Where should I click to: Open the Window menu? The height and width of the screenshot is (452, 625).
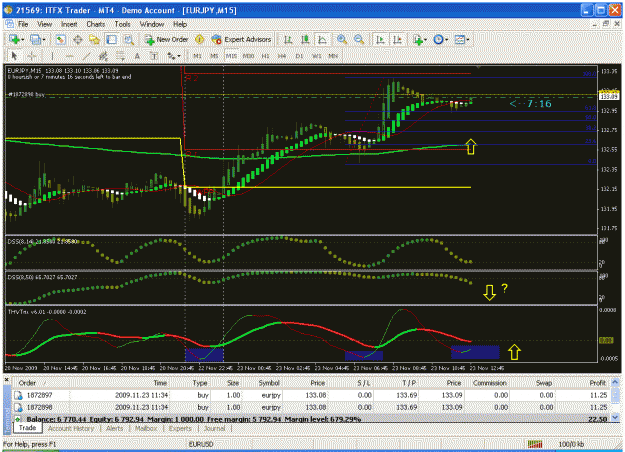pyautogui.click(x=152, y=24)
